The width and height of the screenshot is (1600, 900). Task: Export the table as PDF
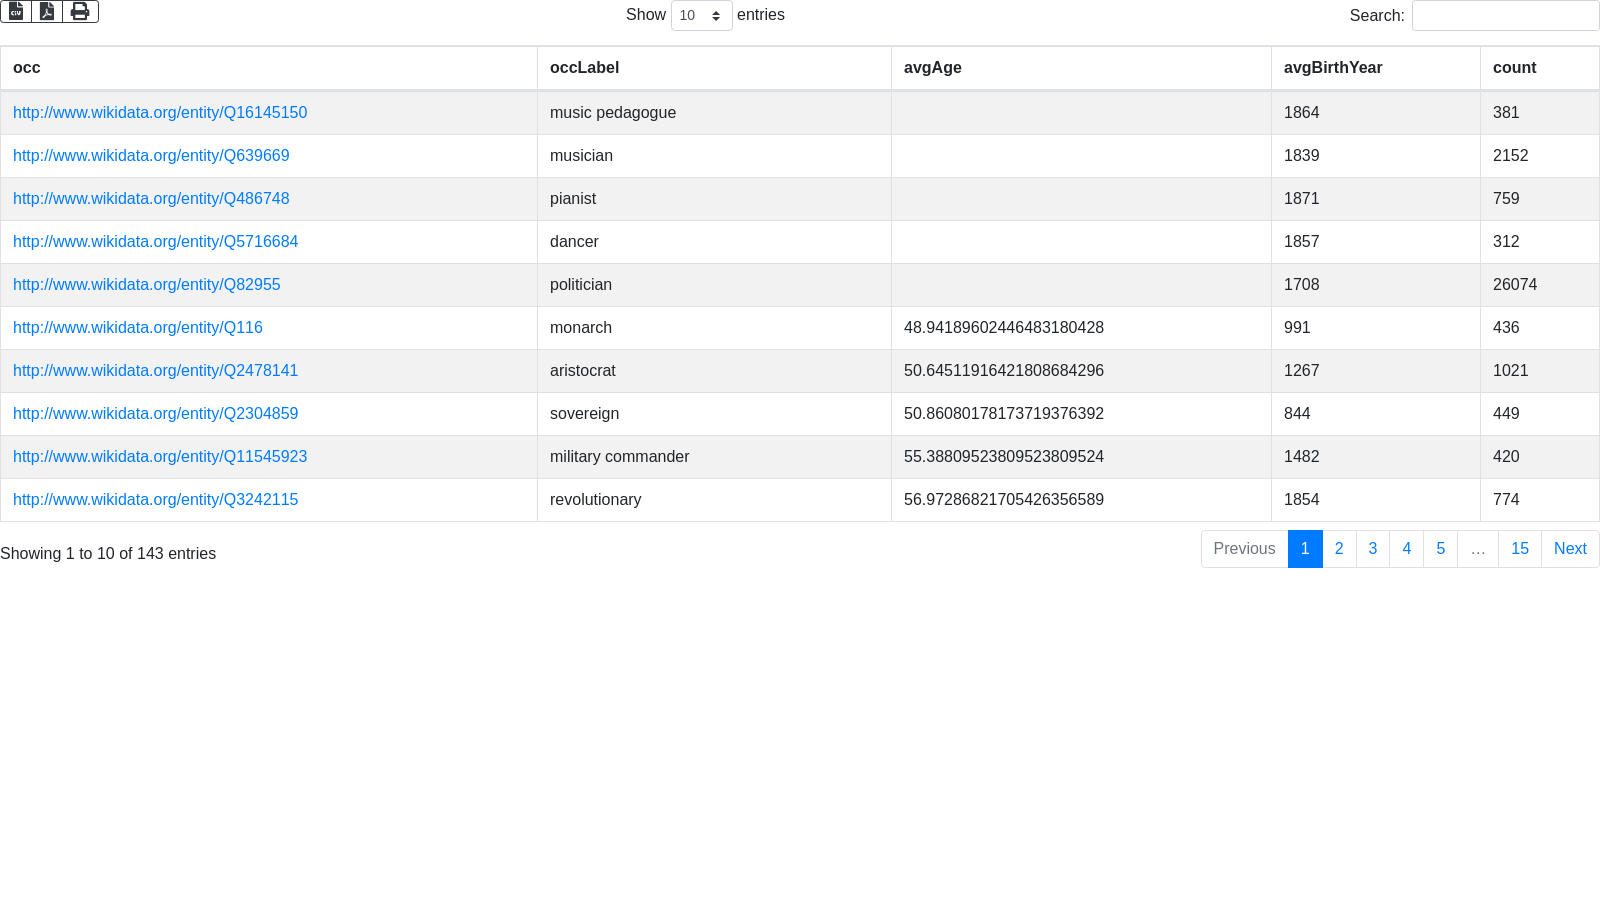(47, 11)
